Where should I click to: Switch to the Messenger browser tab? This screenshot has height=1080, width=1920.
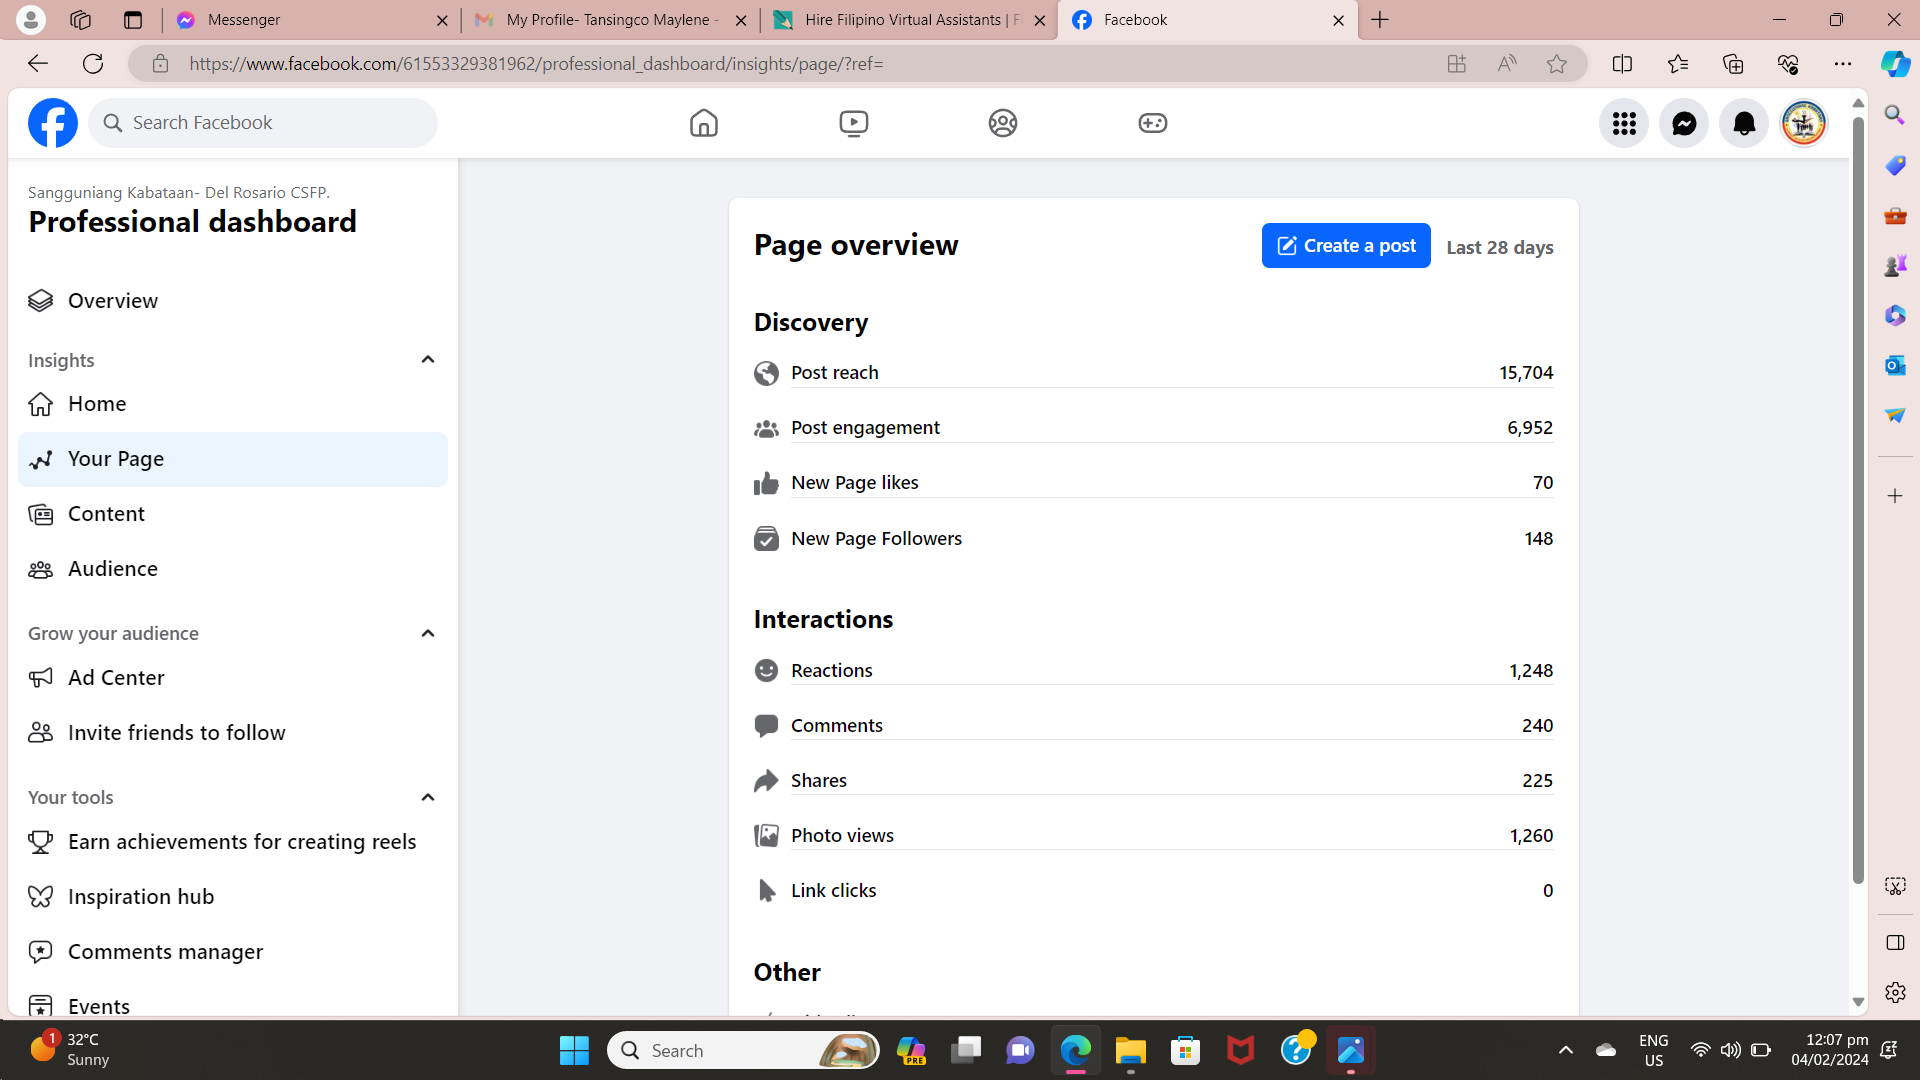[x=310, y=20]
